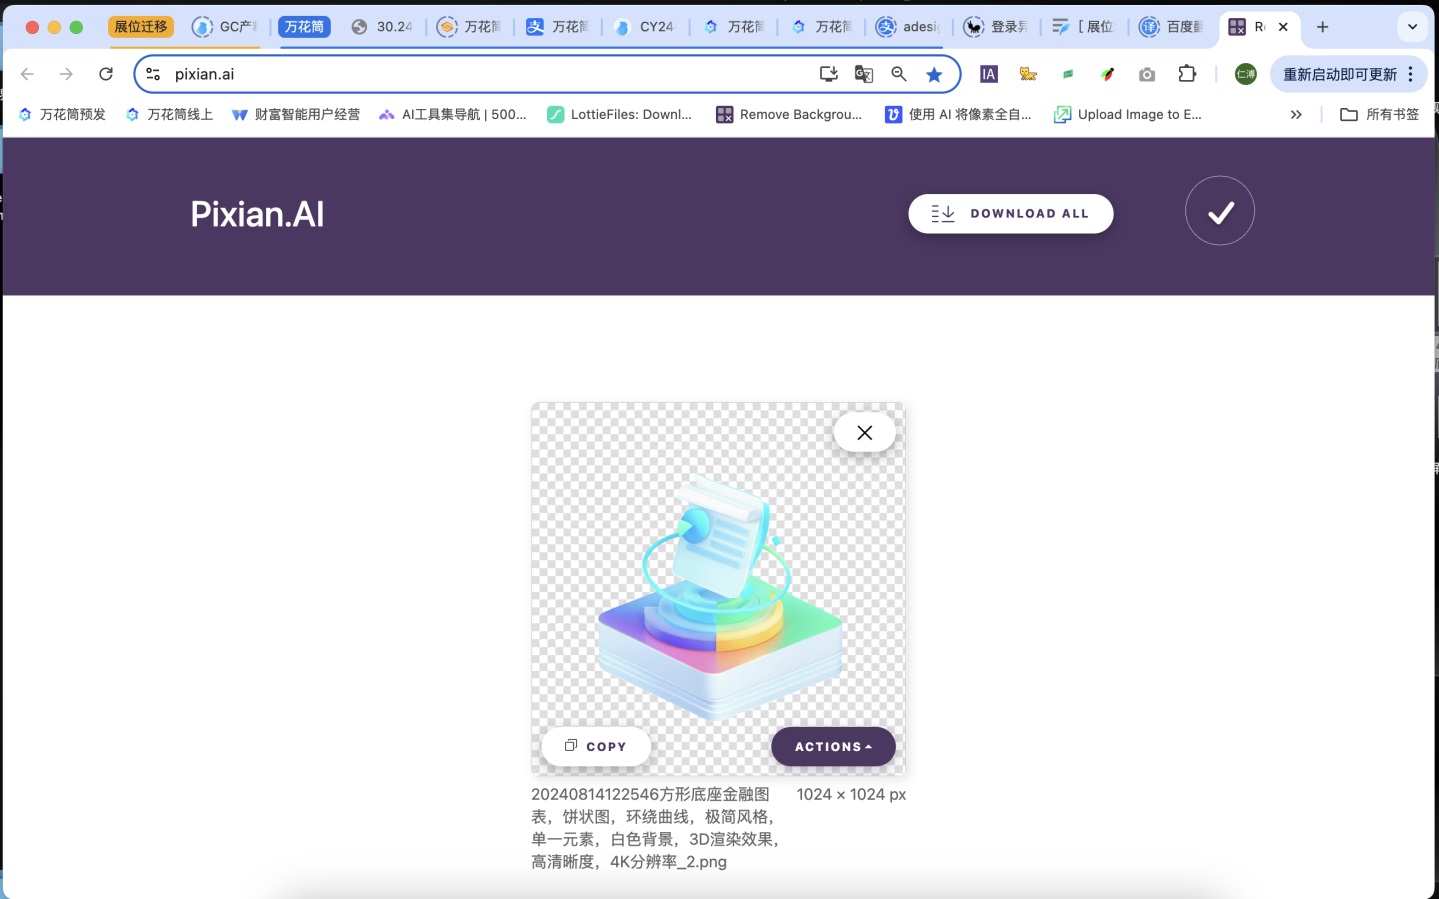Click the install app icon in address bar

tap(828, 74)
